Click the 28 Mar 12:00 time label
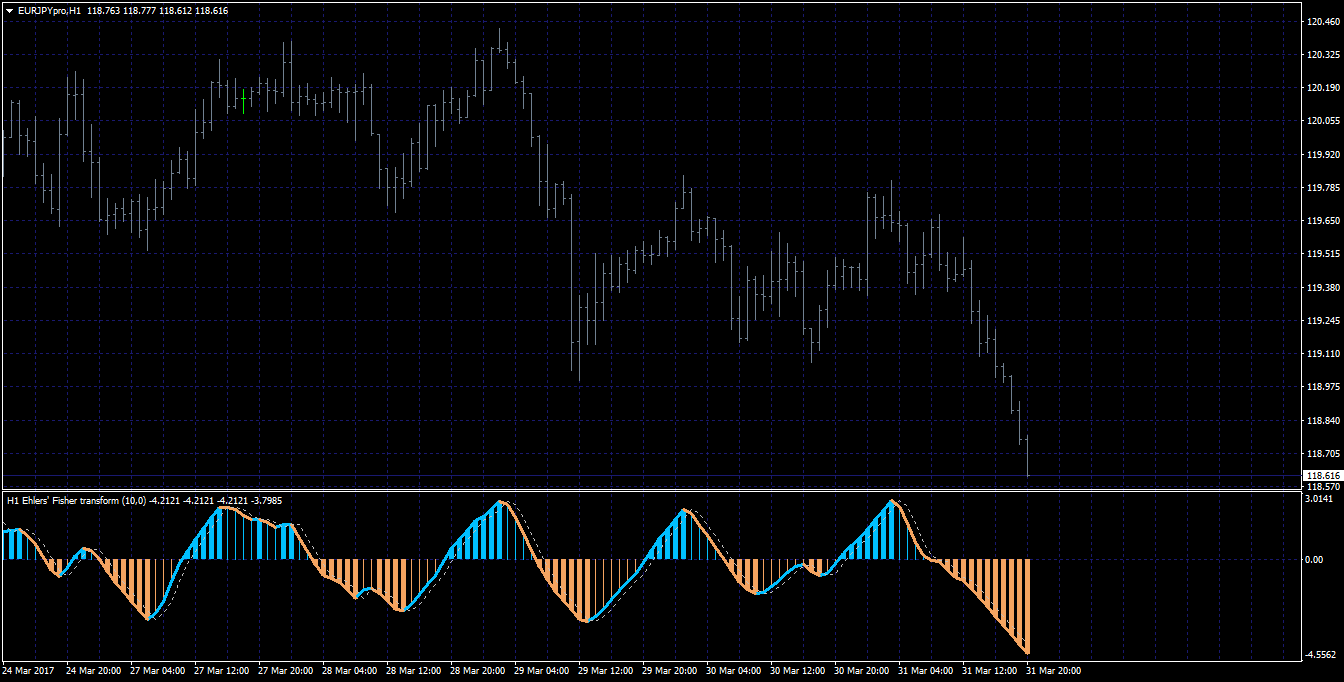This screenshot has height=682, width=1344. click(x=415, y=671)
